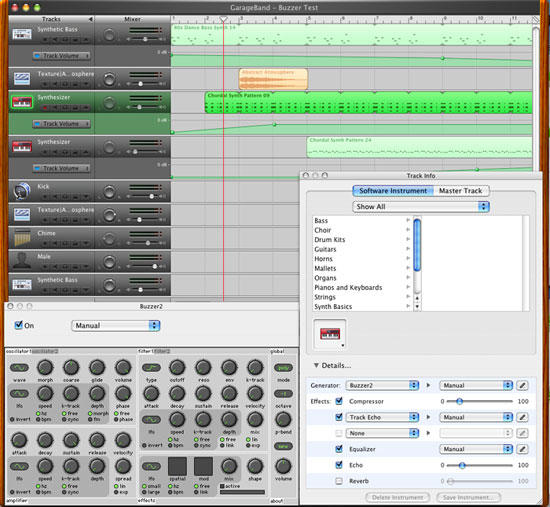Turn off the Buzzer2 On checkbox
550x507 pixels.
click(x=19, y=325)
